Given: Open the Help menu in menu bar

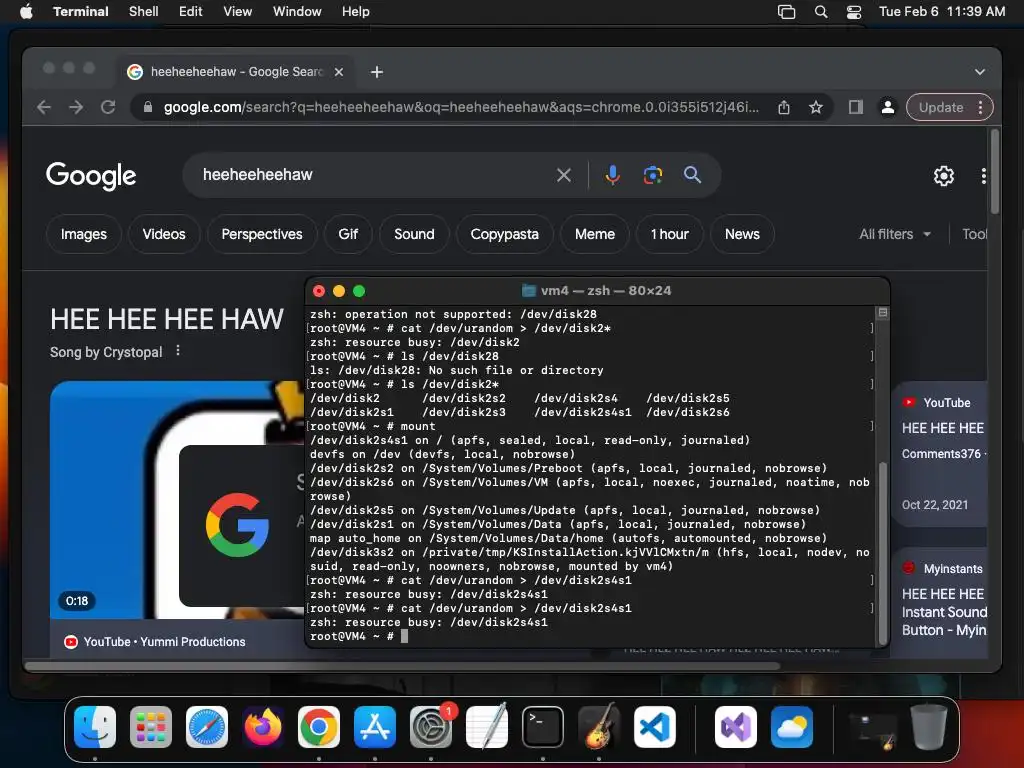Looking at the screenshot, I should (356, 11).
